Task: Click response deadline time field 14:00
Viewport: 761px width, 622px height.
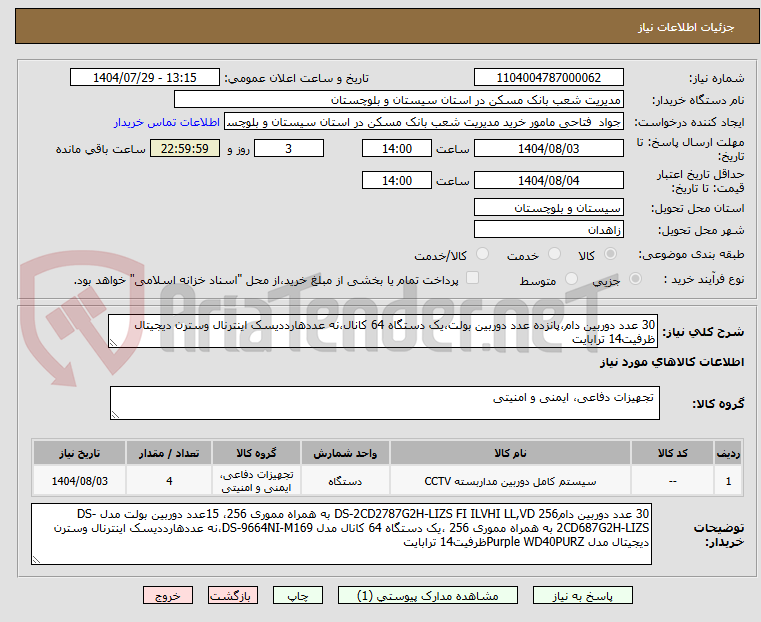Action: pos(397,148)
